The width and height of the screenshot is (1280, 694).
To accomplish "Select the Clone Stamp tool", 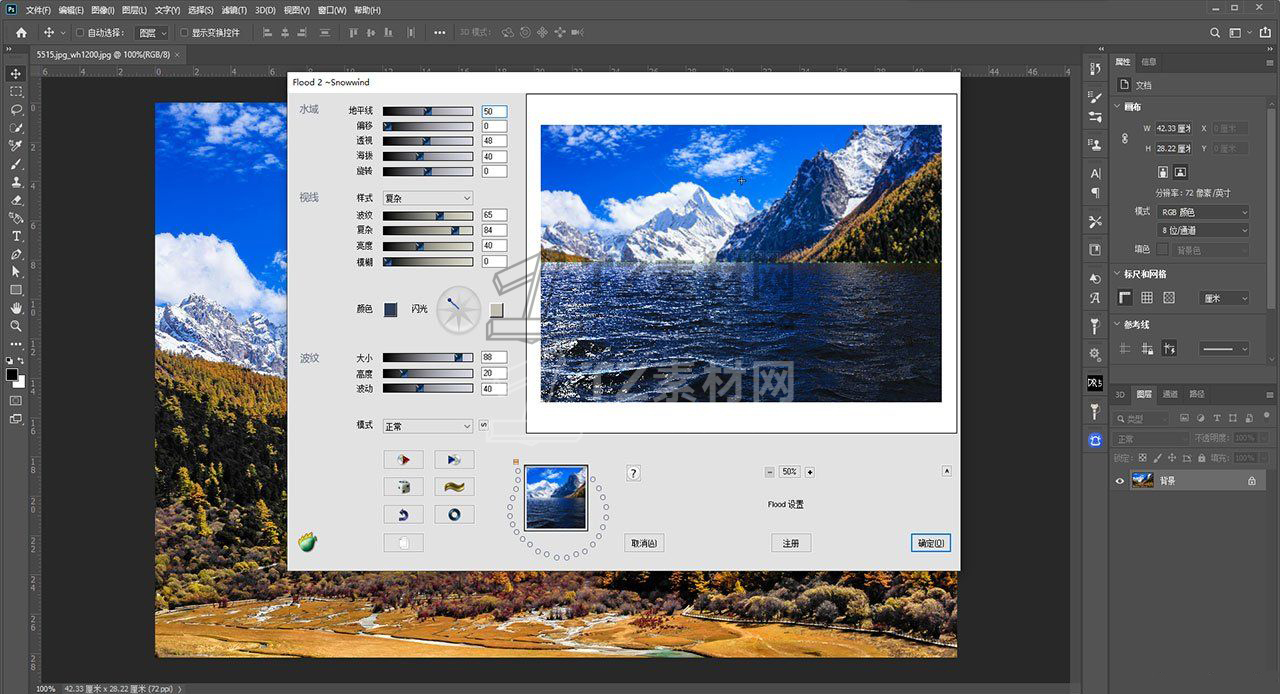I will [x=16, y=182].
